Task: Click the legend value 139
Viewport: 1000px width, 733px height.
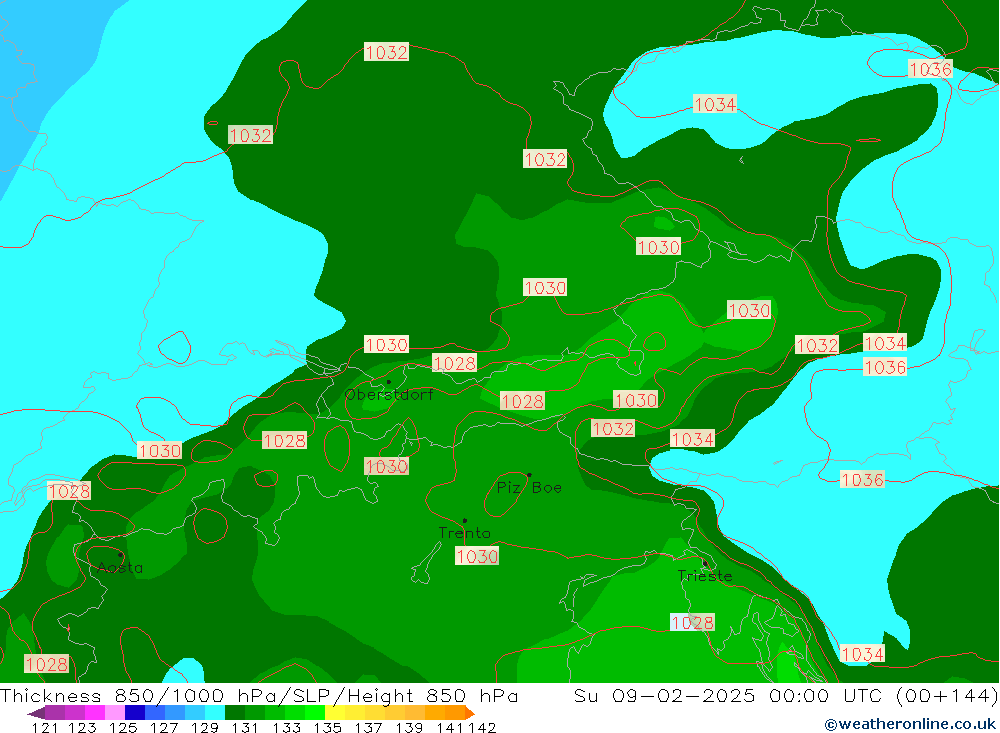Action: (x=409, y=727)
